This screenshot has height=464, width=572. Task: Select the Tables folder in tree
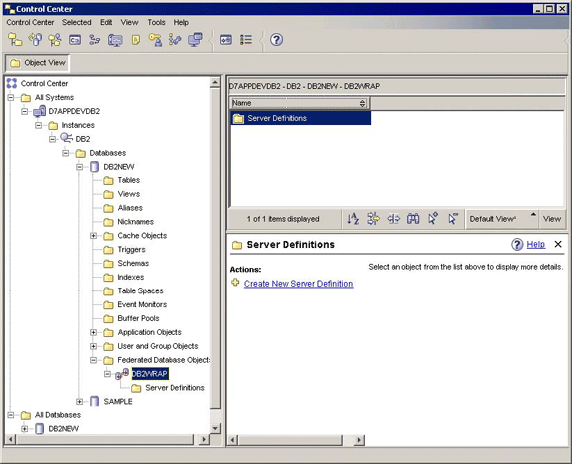[128, 180]
